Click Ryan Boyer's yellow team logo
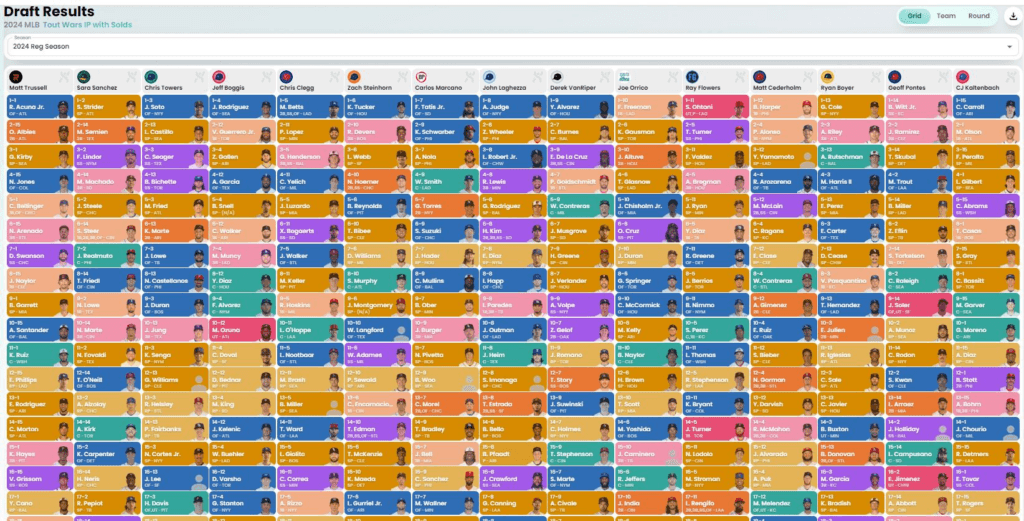 [826, 76]
